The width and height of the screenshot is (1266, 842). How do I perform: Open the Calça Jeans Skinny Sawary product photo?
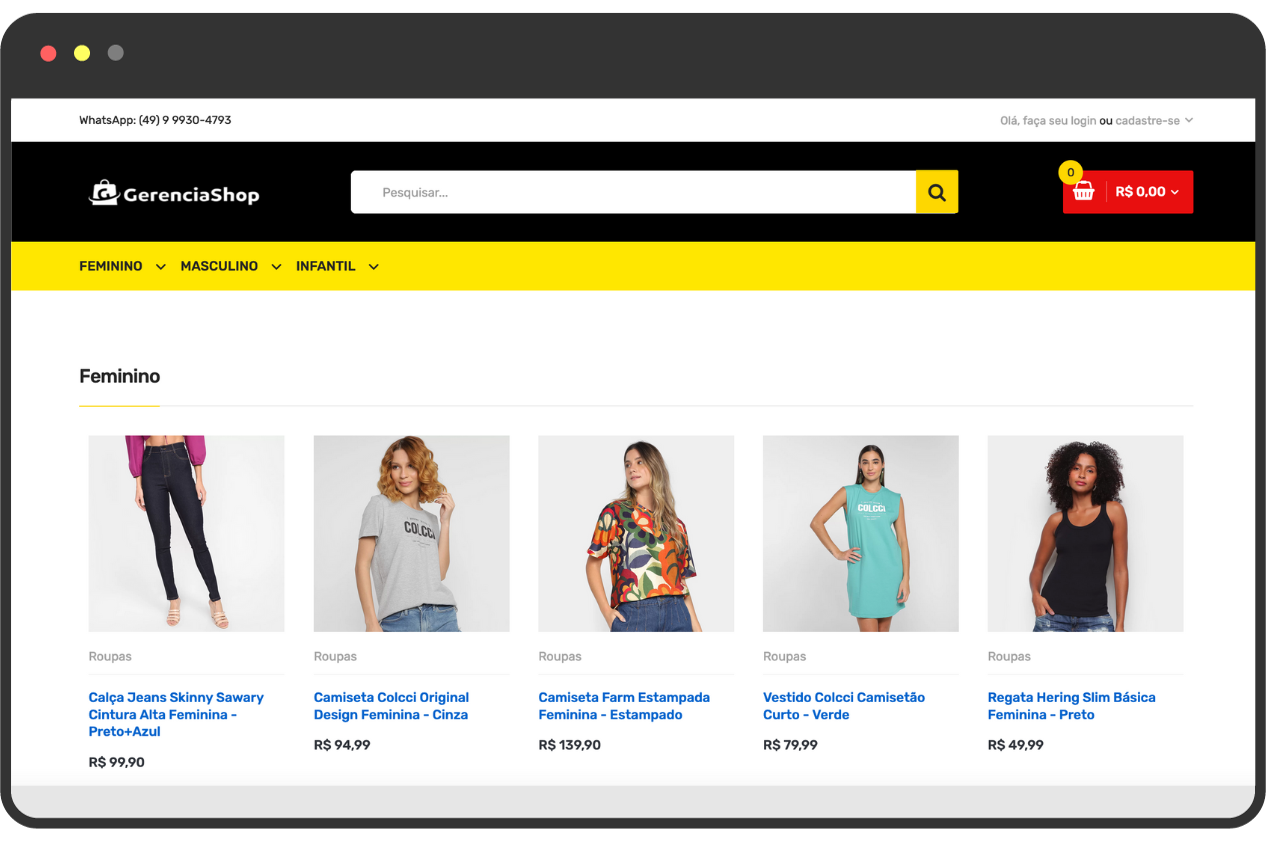click(186, 533)
